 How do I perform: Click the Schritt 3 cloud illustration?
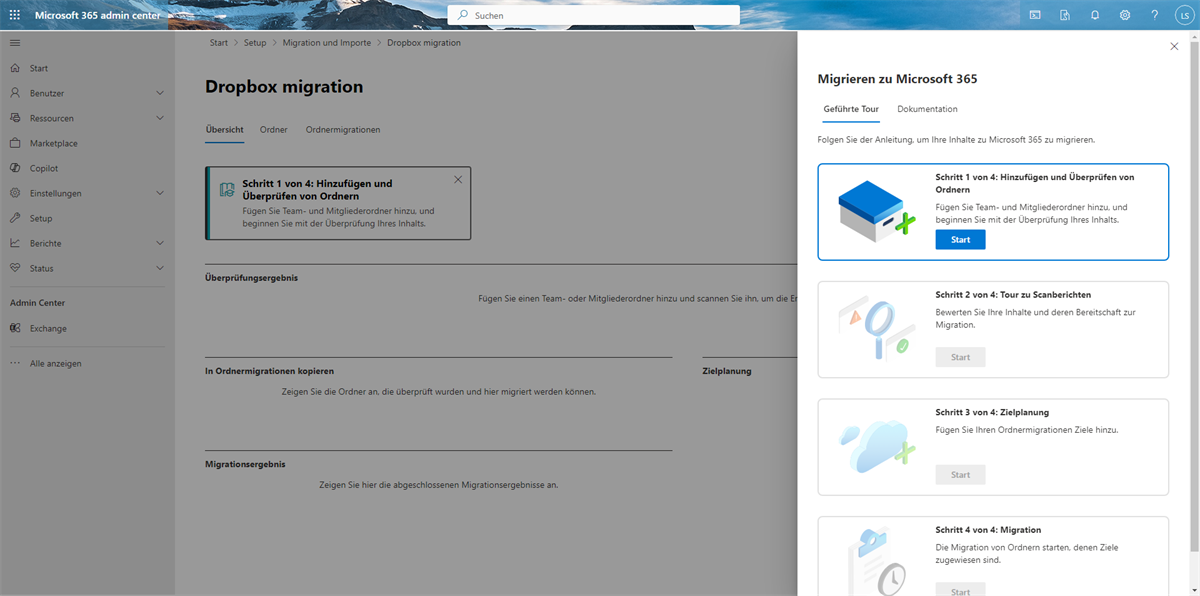[x=877, y=446]
